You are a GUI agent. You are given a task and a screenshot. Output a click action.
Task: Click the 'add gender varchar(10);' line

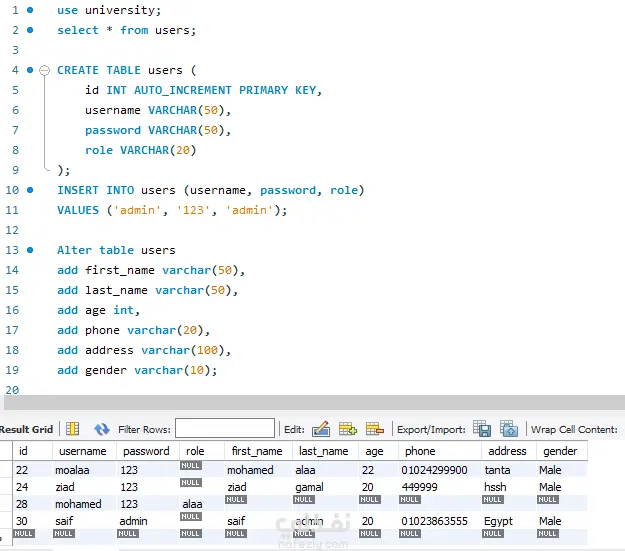pyautogui.click(x=137, y=370)
